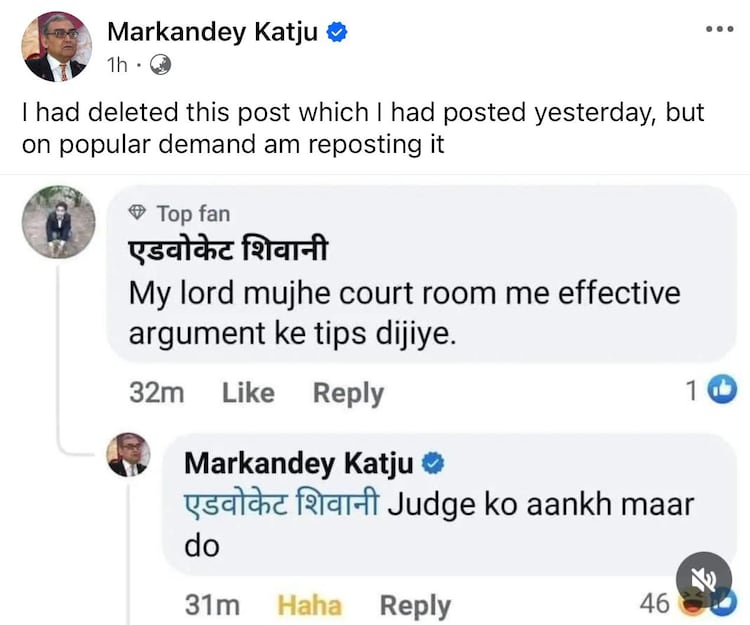View the first commenter's avatar photo
The width and height of the screenshot is (750, 625).
(58, 222)
